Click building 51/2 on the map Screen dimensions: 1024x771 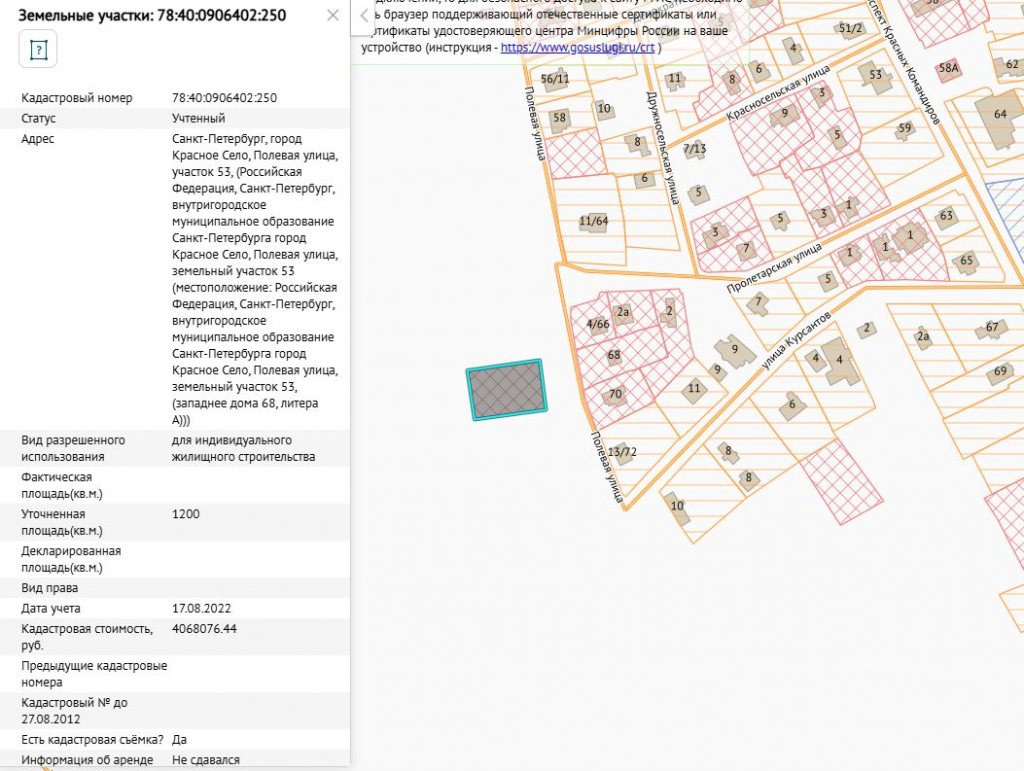click(850, 29)
